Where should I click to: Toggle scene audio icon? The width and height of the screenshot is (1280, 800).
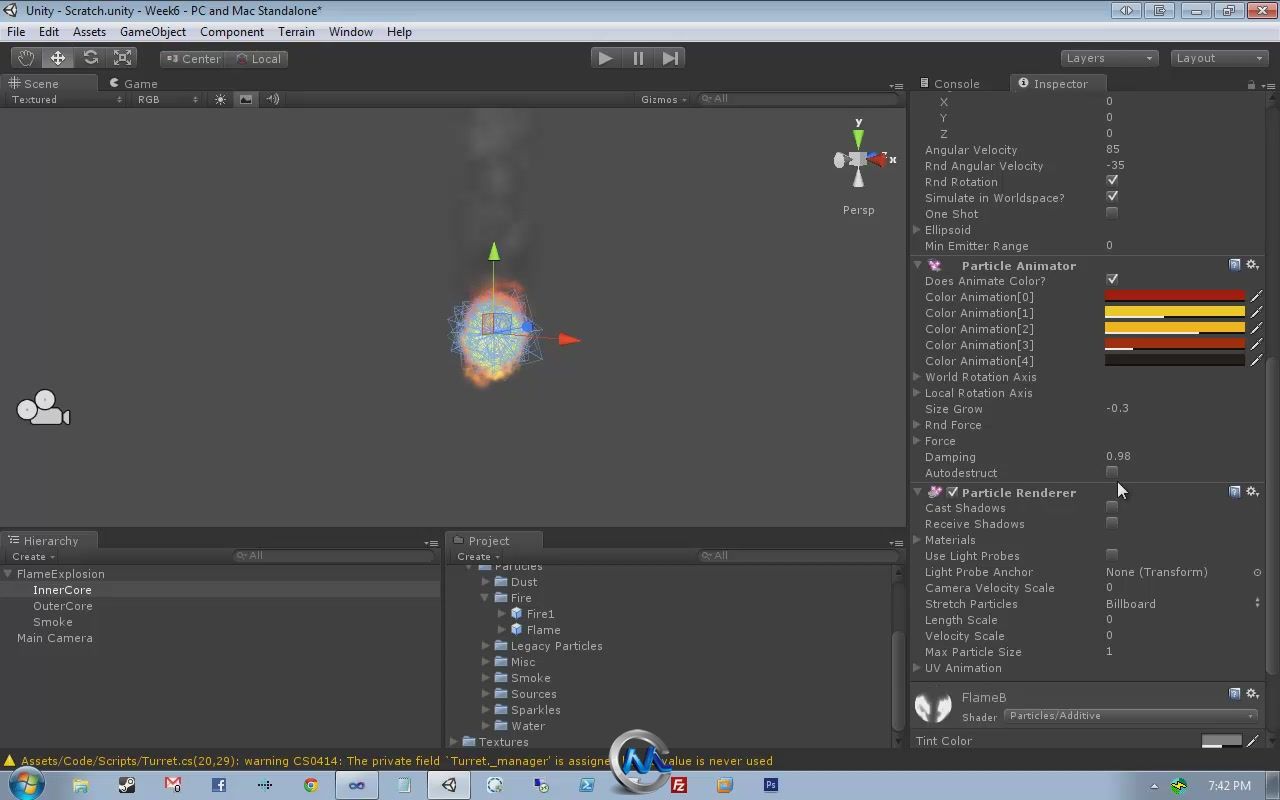click(x=272, y=99)
